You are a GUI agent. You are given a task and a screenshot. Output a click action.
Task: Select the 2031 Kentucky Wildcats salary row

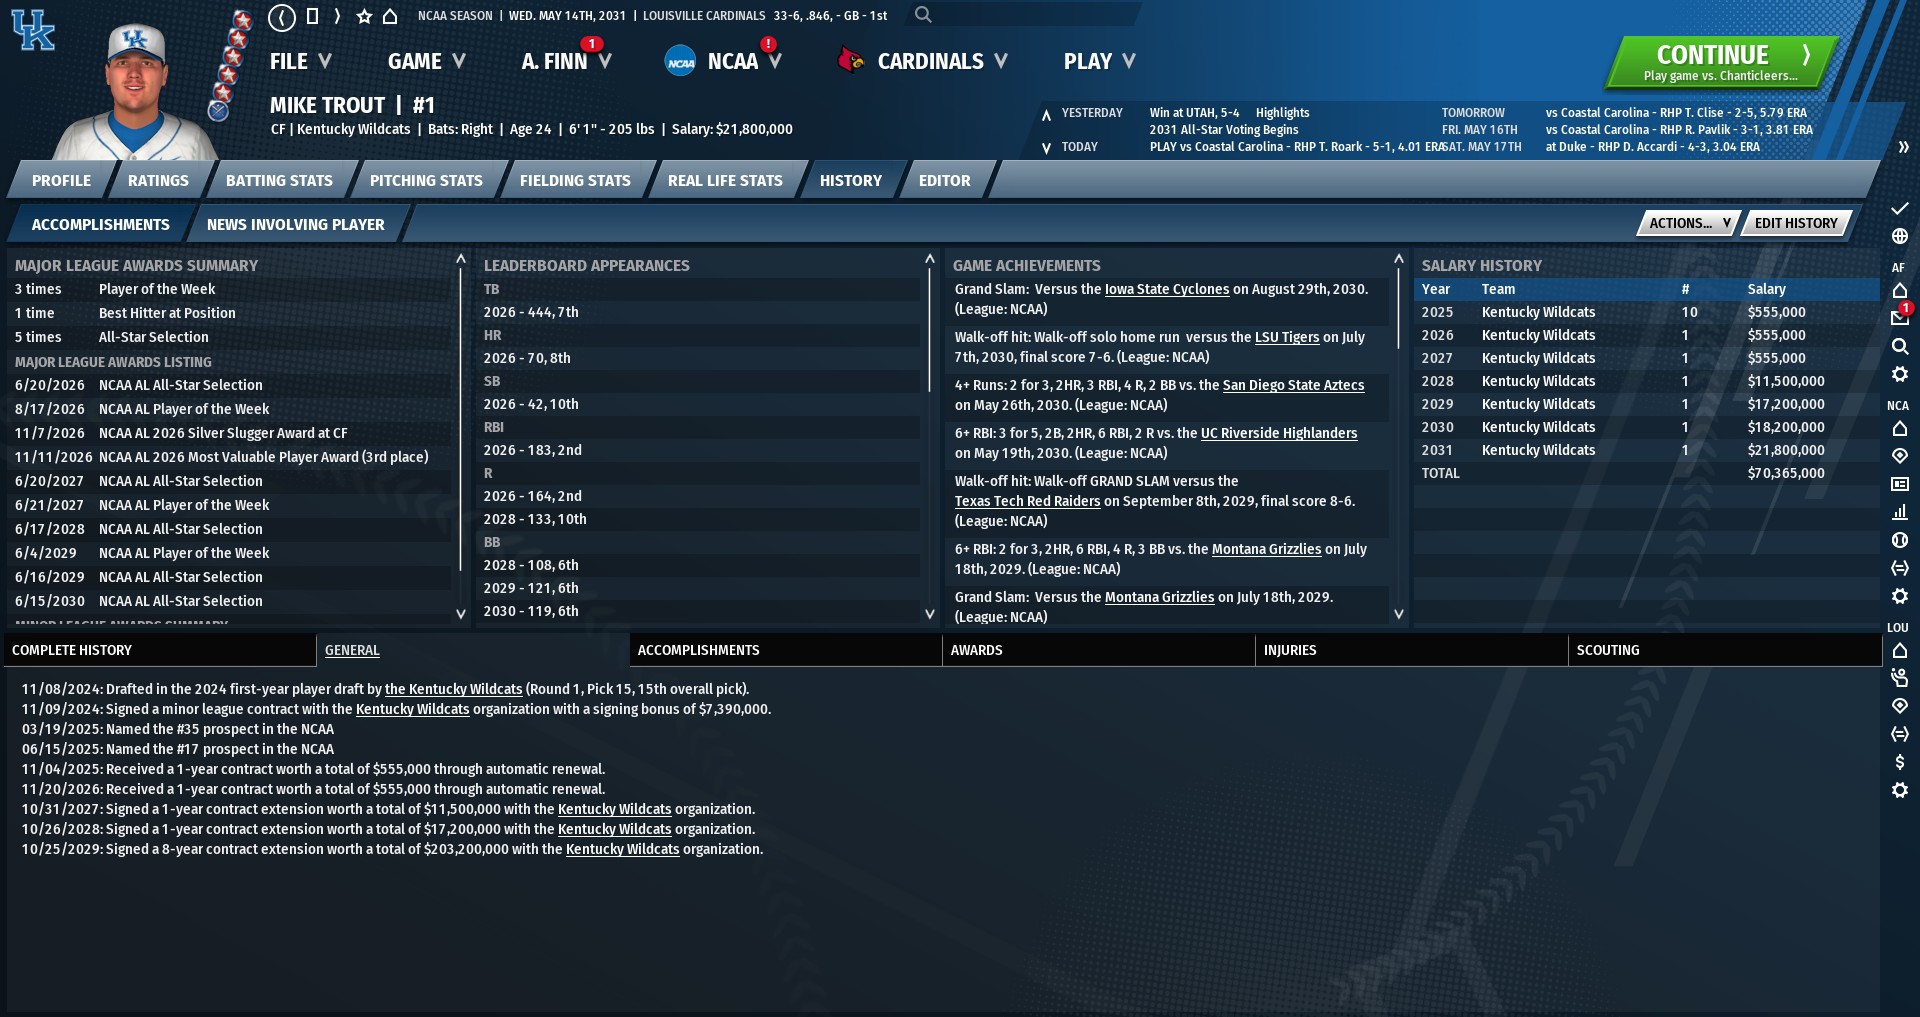(1646, 450)
